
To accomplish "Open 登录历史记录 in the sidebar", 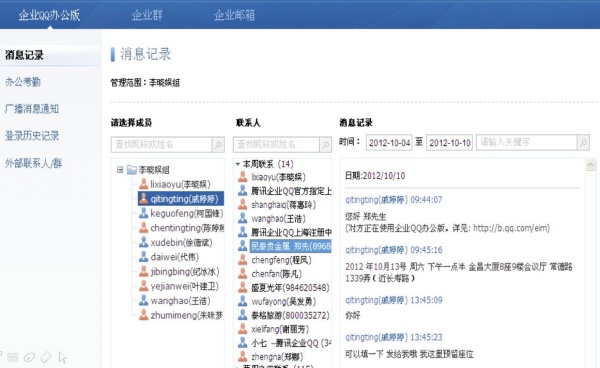I will point(32,136).
